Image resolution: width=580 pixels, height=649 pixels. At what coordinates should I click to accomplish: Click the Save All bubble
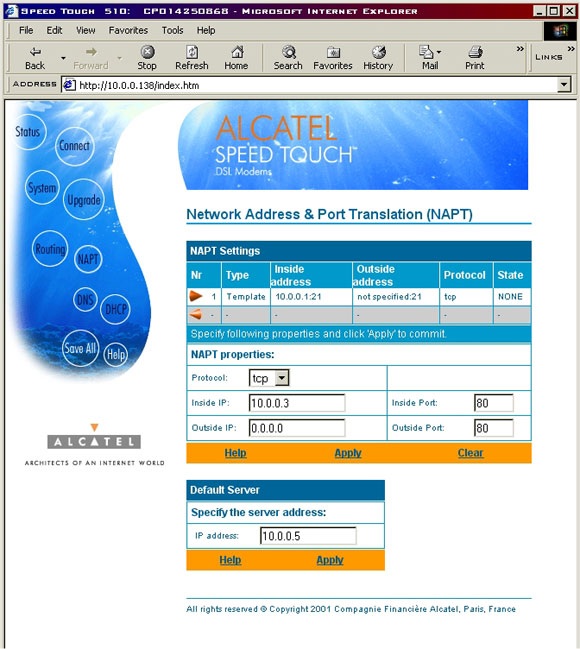coord(80,348)
